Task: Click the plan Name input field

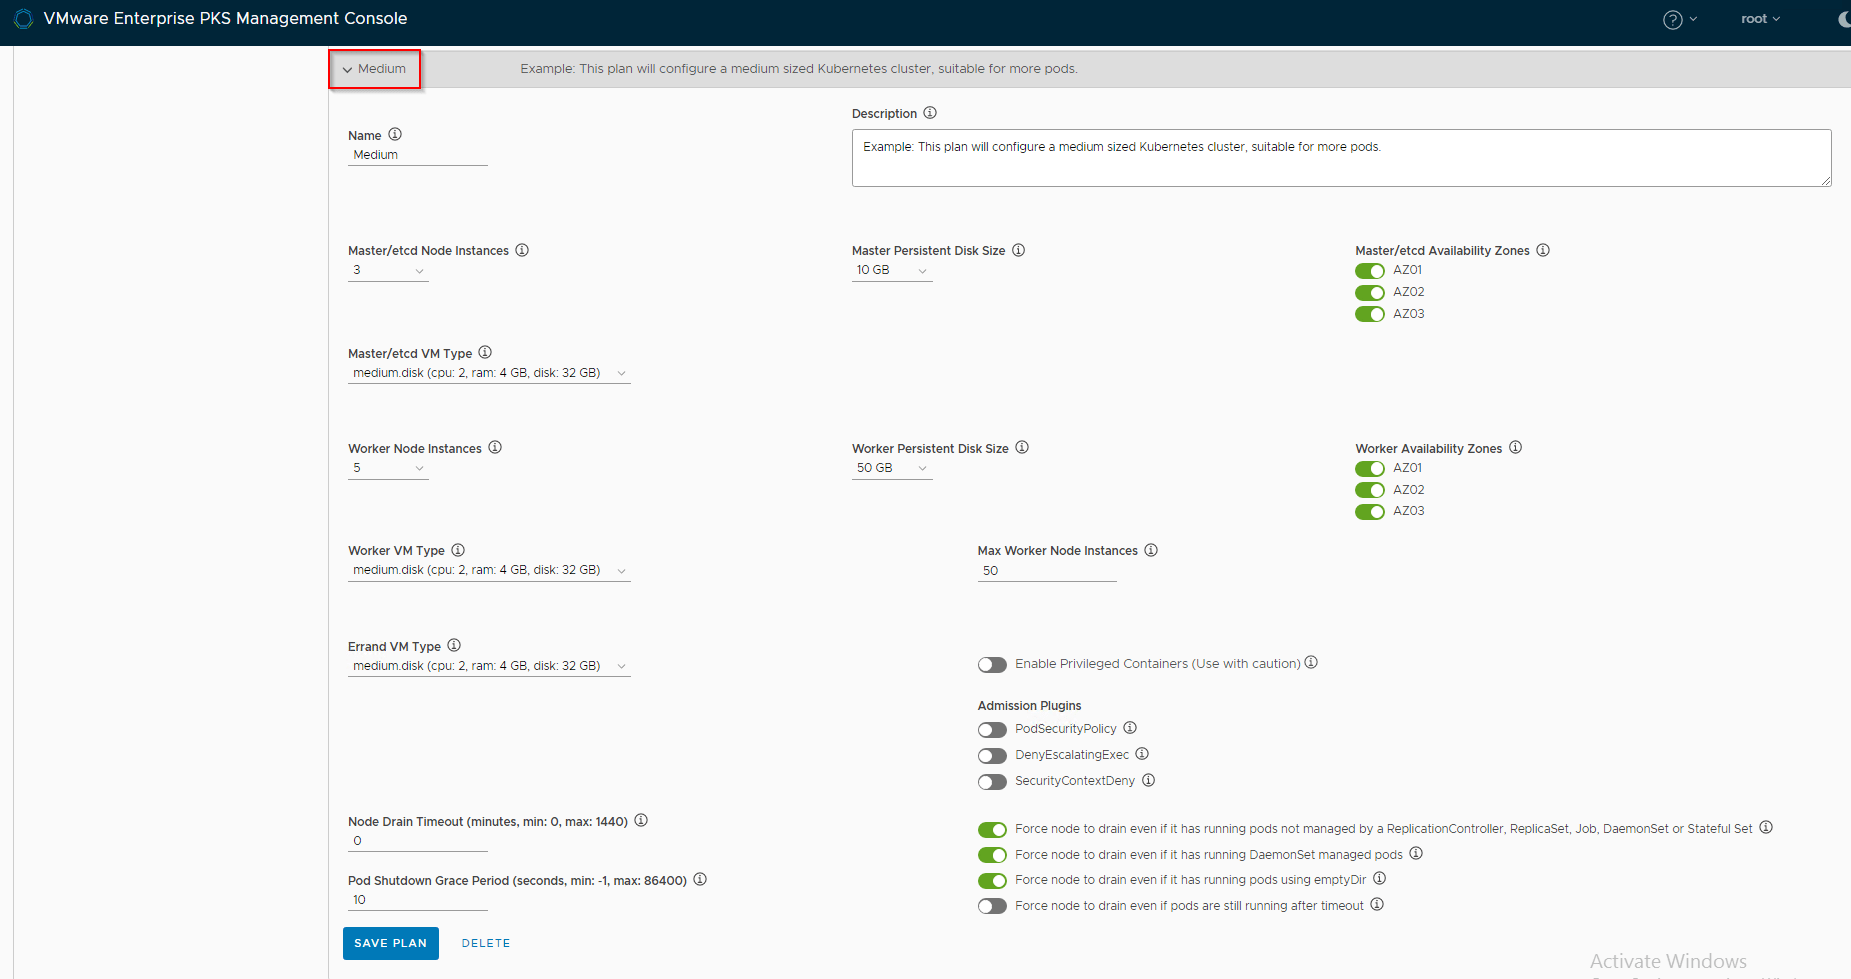Action: point(418,155)
